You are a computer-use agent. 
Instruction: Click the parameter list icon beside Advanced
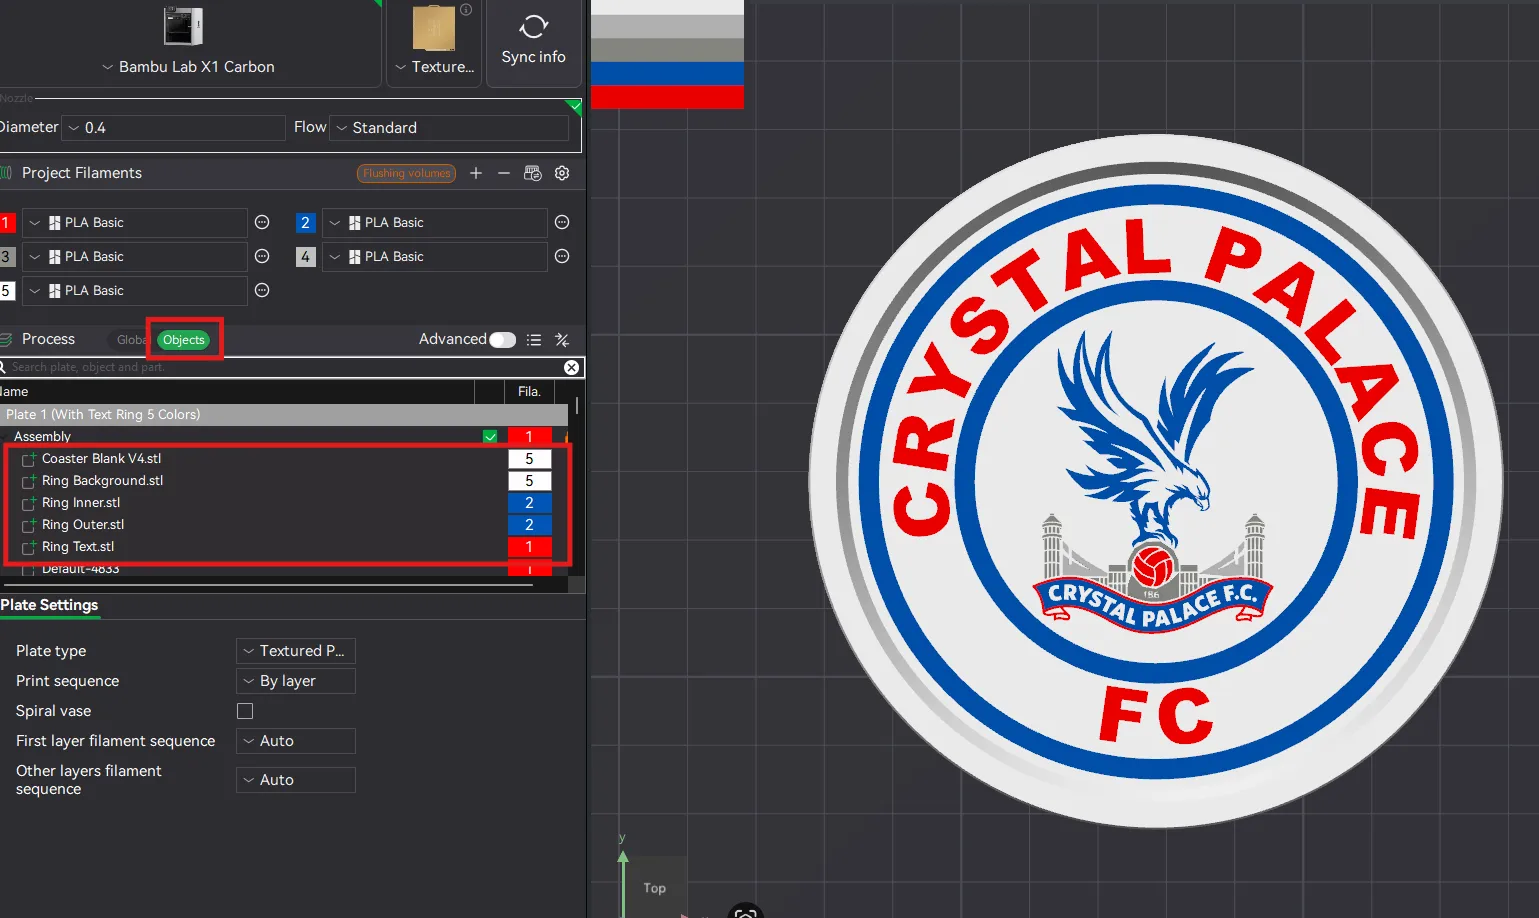coord(534,340)
